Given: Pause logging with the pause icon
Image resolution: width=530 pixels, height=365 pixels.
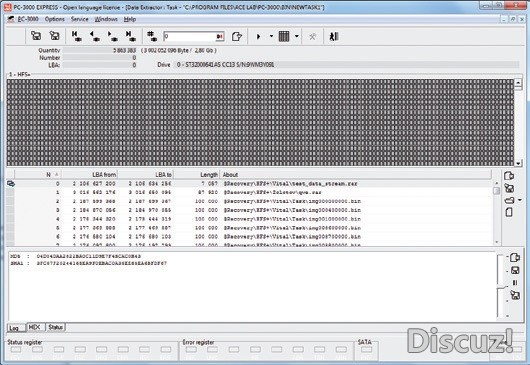Looking at the screenshot, I should coord(515,283).
